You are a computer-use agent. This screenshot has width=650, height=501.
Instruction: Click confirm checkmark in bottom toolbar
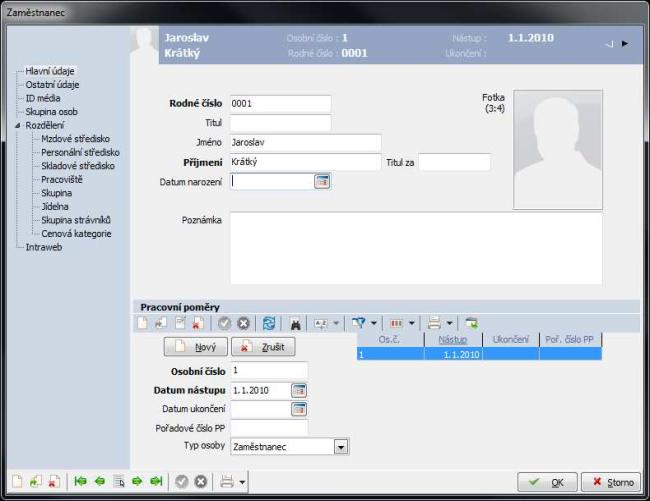pyautogui.click(x=182, y=482)
